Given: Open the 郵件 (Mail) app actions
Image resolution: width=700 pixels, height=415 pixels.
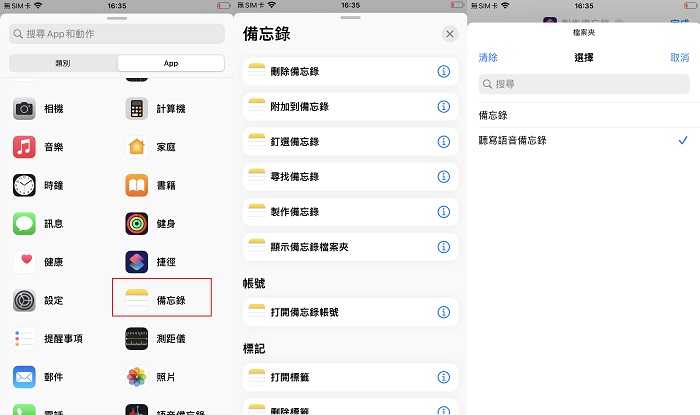Looking at the screenshot, I should 39,377.
